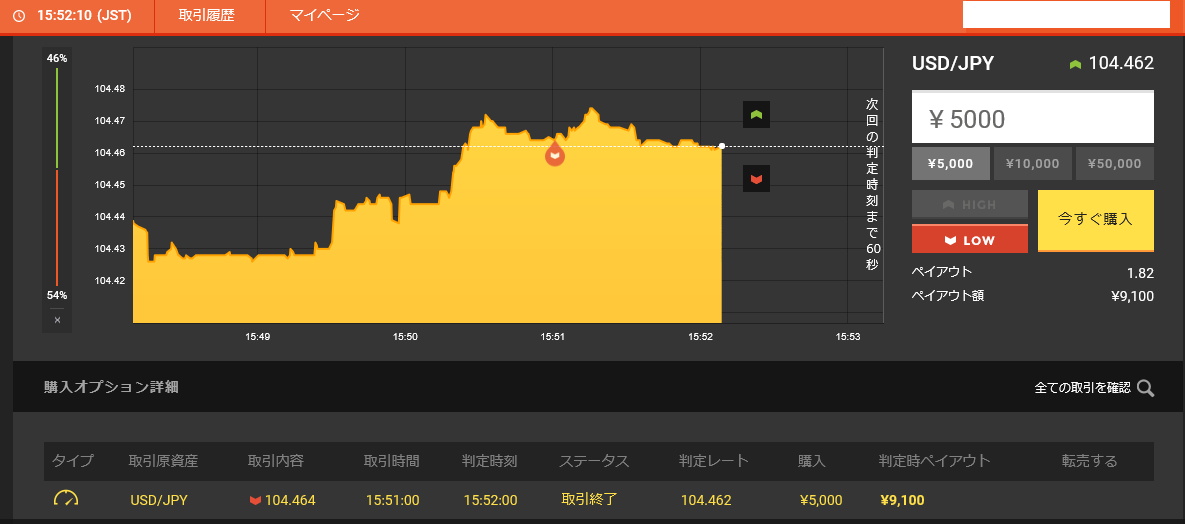Click the red arrow icon beside 104.464

click(x=255, y=500)
